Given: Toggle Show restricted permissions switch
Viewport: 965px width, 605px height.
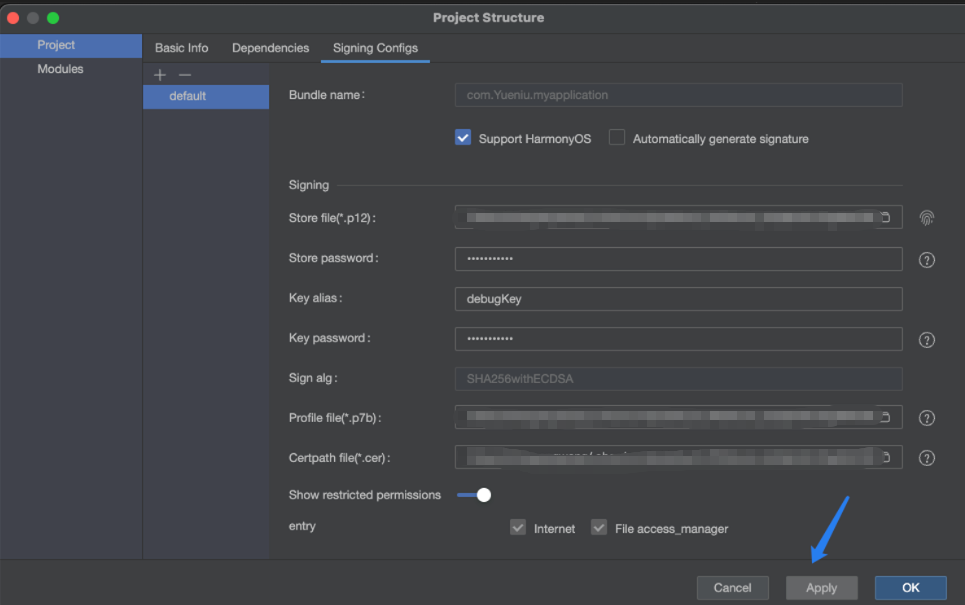Looking at the screenshot, I should 474,495.
